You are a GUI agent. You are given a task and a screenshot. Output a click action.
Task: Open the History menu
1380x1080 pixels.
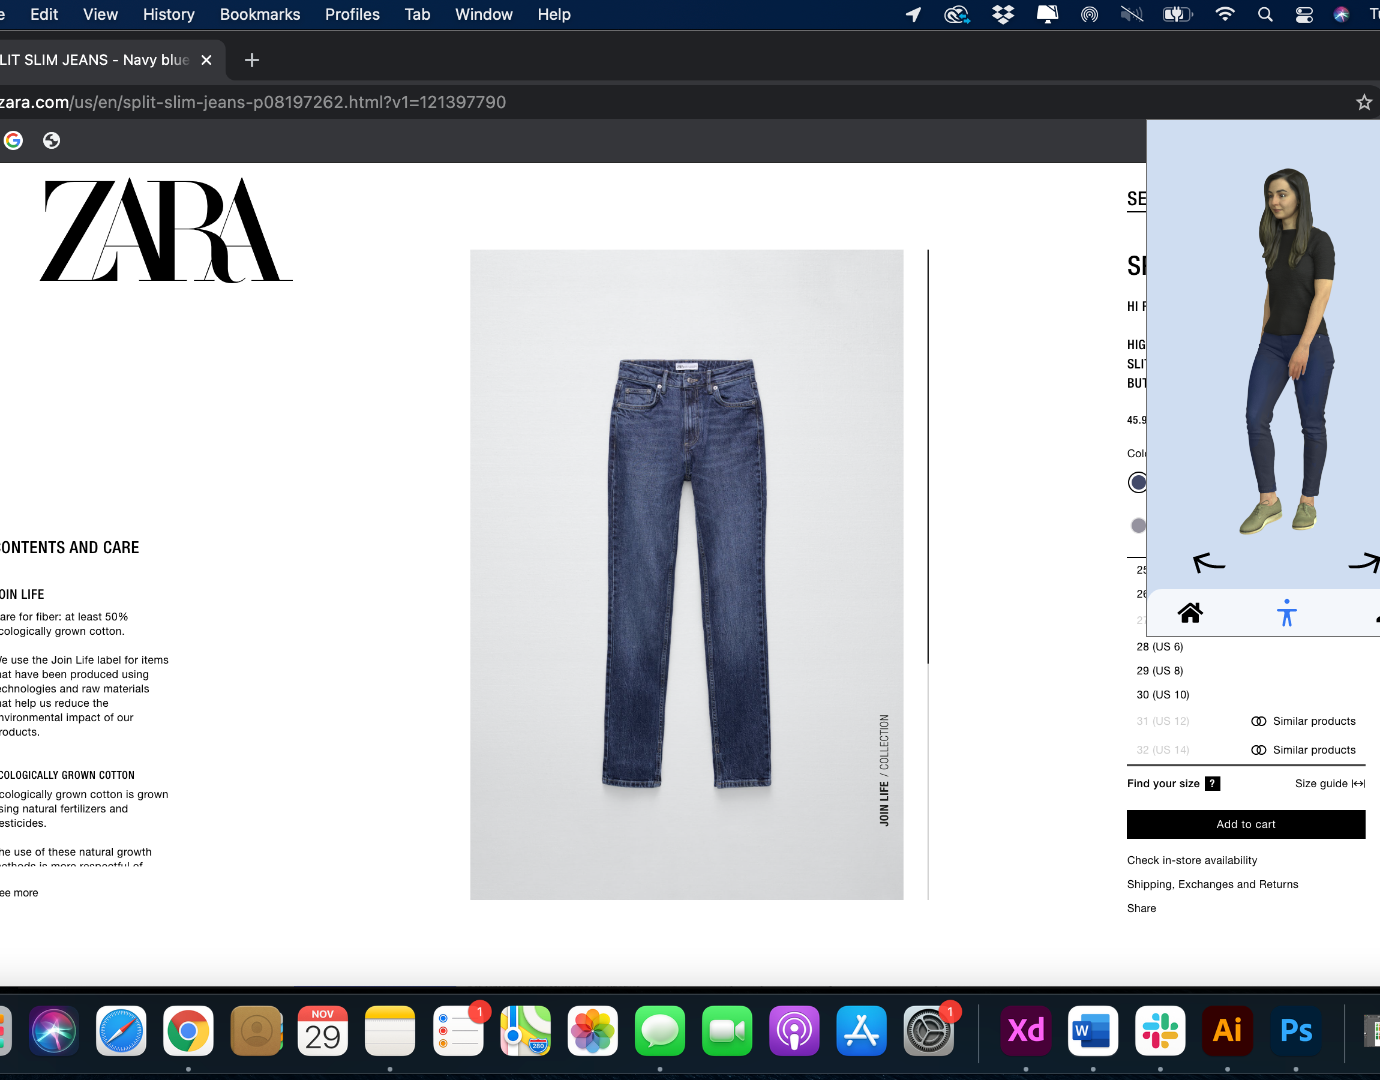pos(168,14)
